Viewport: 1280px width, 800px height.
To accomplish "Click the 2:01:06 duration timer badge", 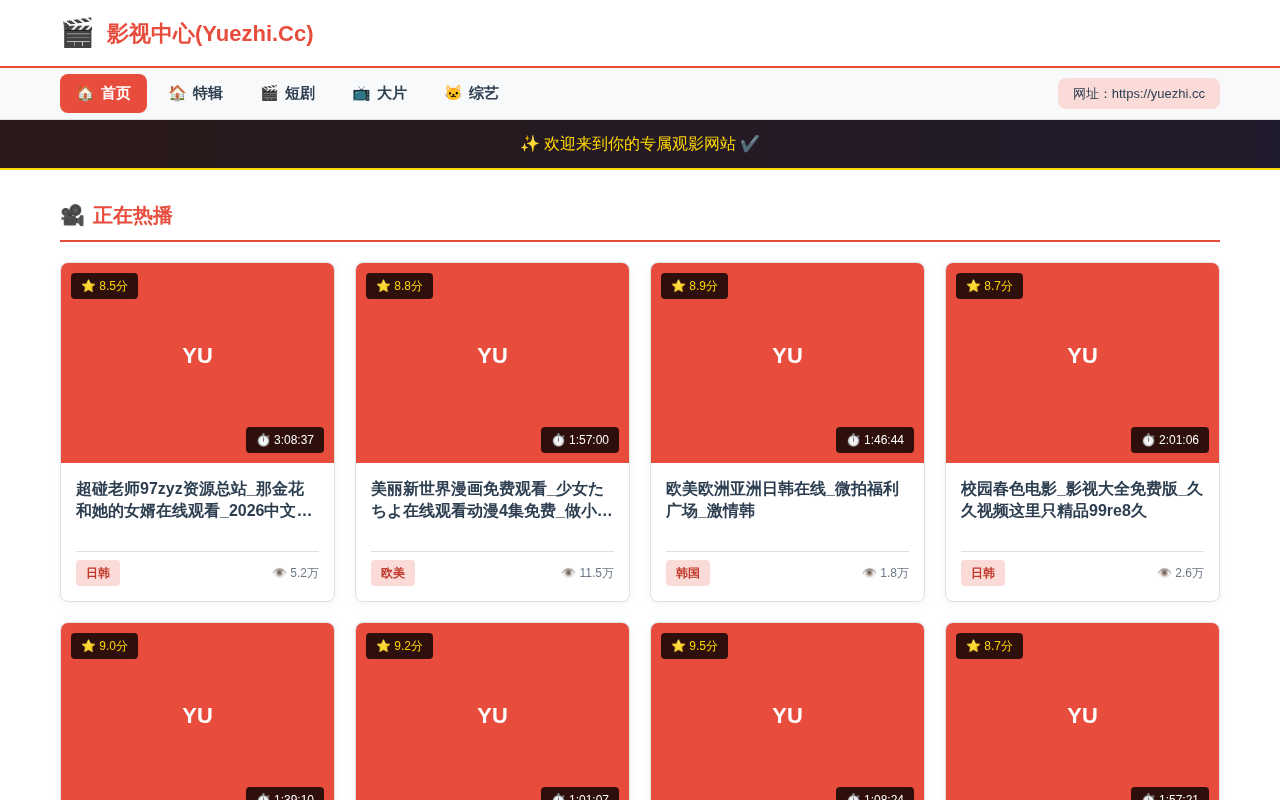I will [1170, 440].
